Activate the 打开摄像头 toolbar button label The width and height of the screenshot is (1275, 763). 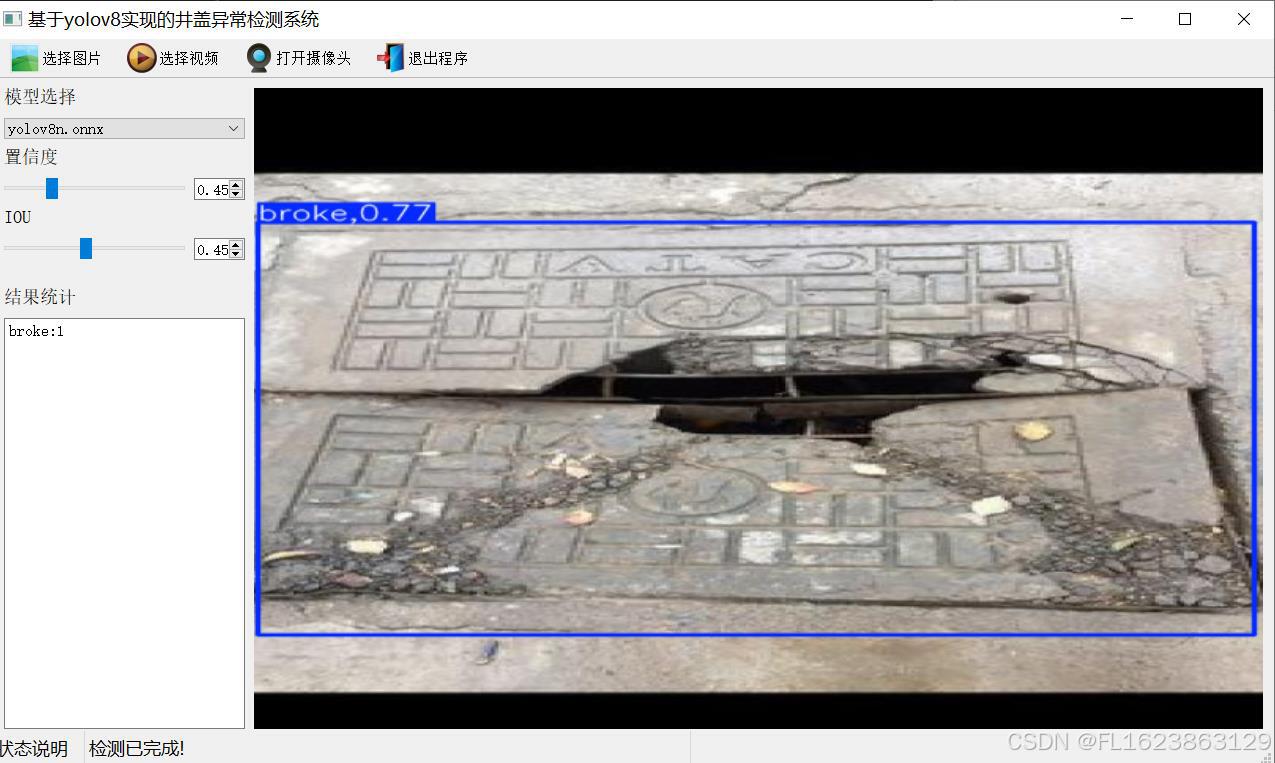pyautogui.click(x=313, y=58)
